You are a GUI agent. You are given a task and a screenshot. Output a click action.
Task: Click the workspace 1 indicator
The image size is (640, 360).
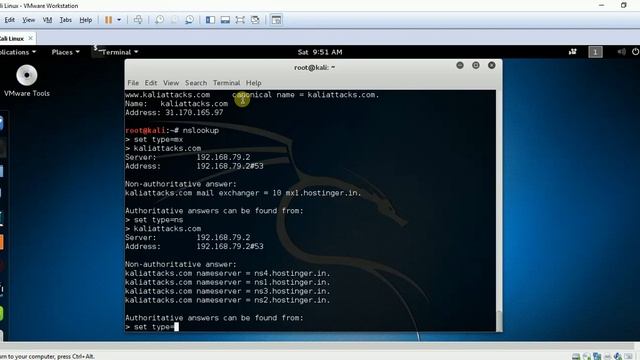[595, 52]
